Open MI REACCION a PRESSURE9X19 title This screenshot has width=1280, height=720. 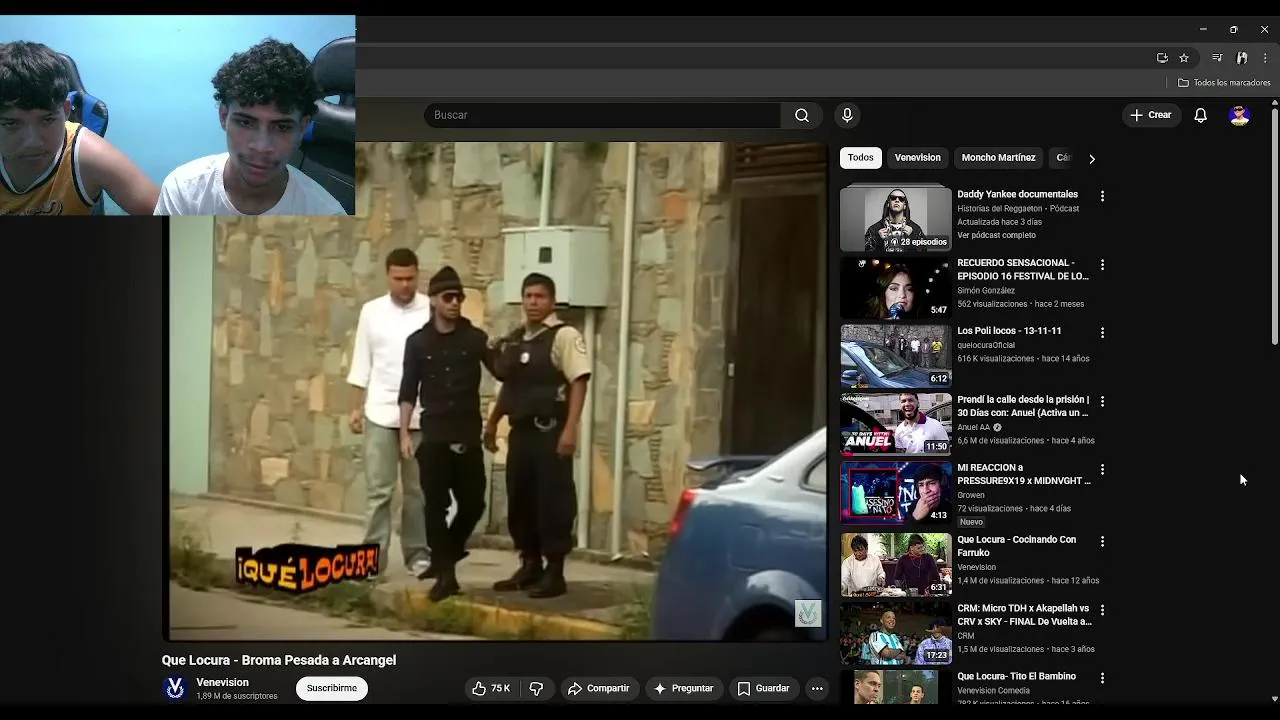1023,474
